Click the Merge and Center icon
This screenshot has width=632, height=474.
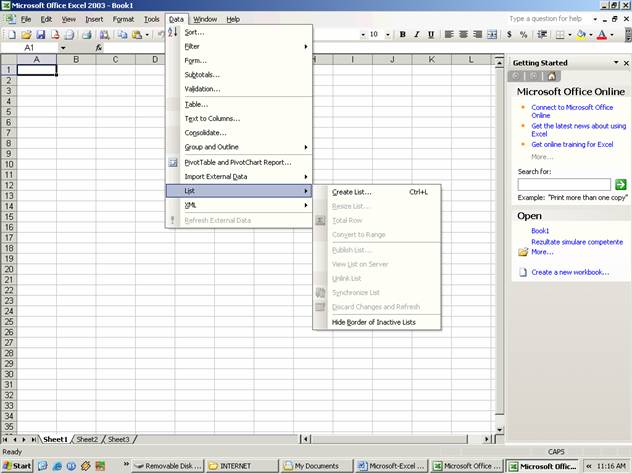pos(492,35)
